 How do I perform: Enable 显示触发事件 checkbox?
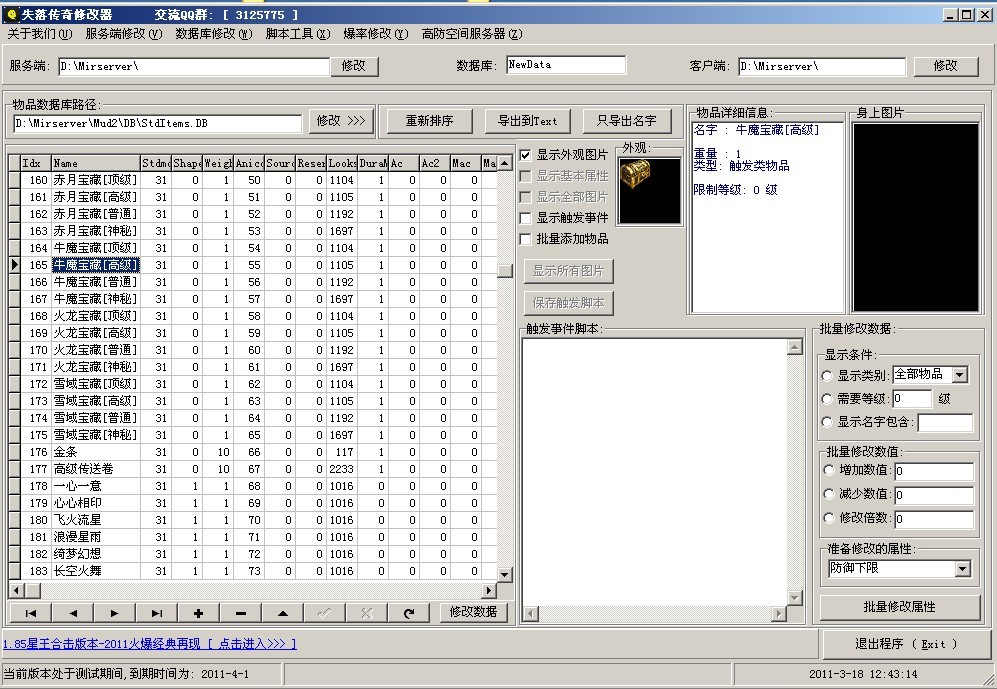525,217
